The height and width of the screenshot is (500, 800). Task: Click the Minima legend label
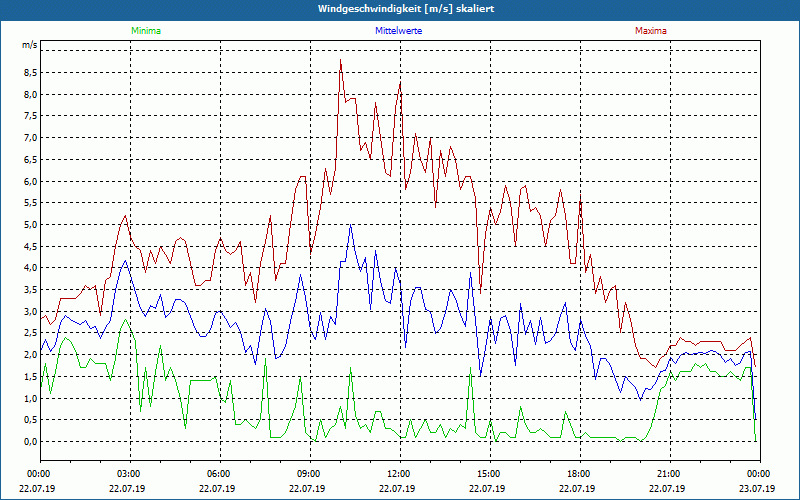[x=146, y=31]
